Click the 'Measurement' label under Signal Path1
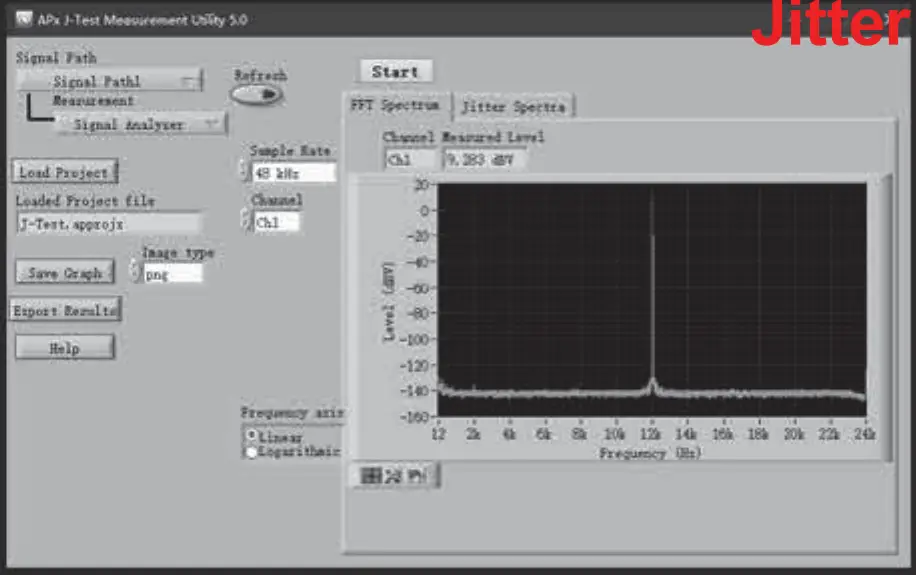Image resolution: width=916 pixels, height=575 pixels. point(93,101)
